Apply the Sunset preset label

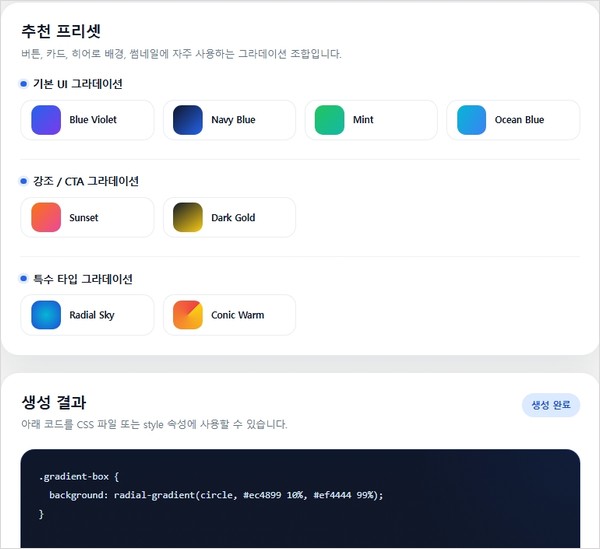(84, 218)
